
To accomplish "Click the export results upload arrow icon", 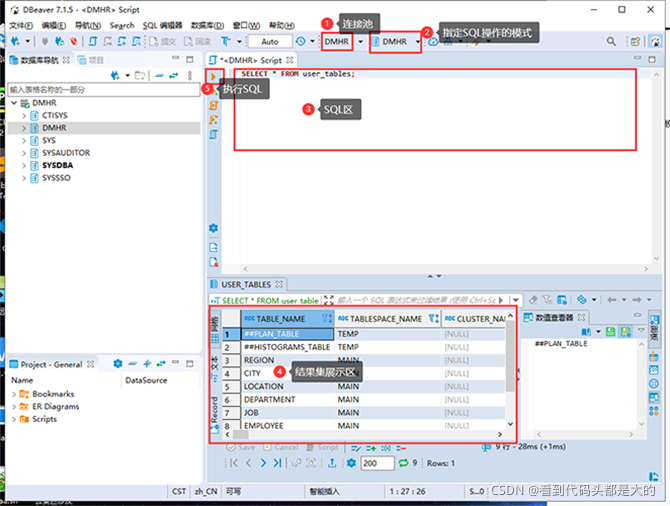I will coord(332,463).
